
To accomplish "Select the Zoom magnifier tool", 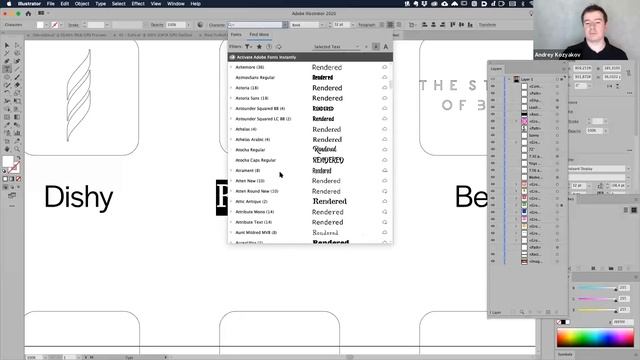I will click(17, 149).
